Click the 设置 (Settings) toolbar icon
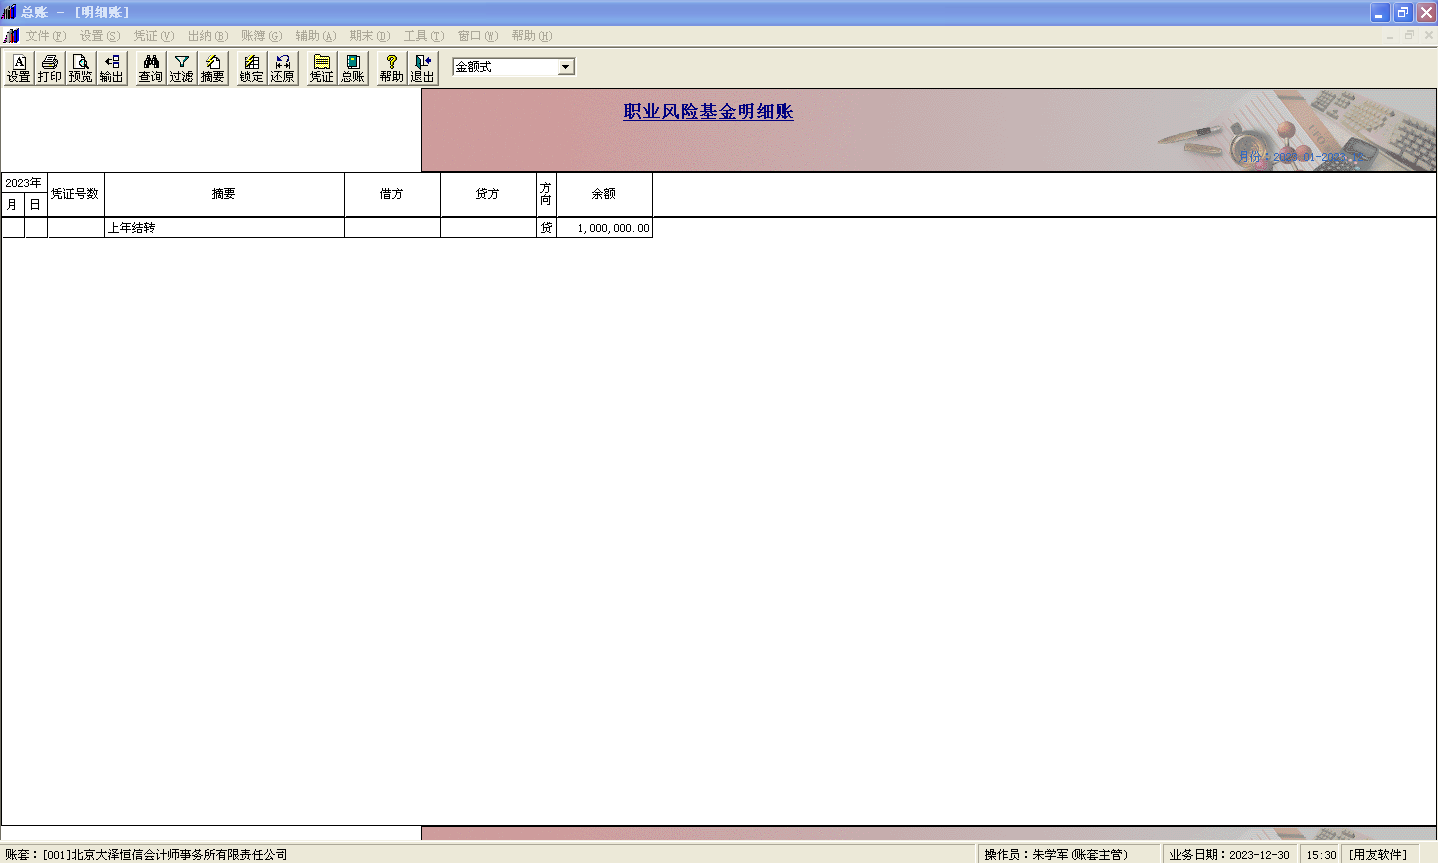 pos(19,68)
